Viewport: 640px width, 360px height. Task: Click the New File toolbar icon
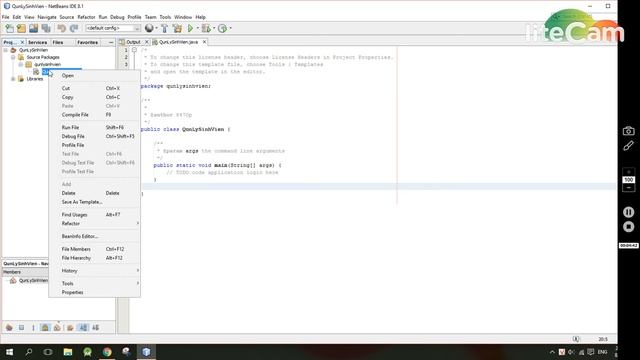pos(9,28)
